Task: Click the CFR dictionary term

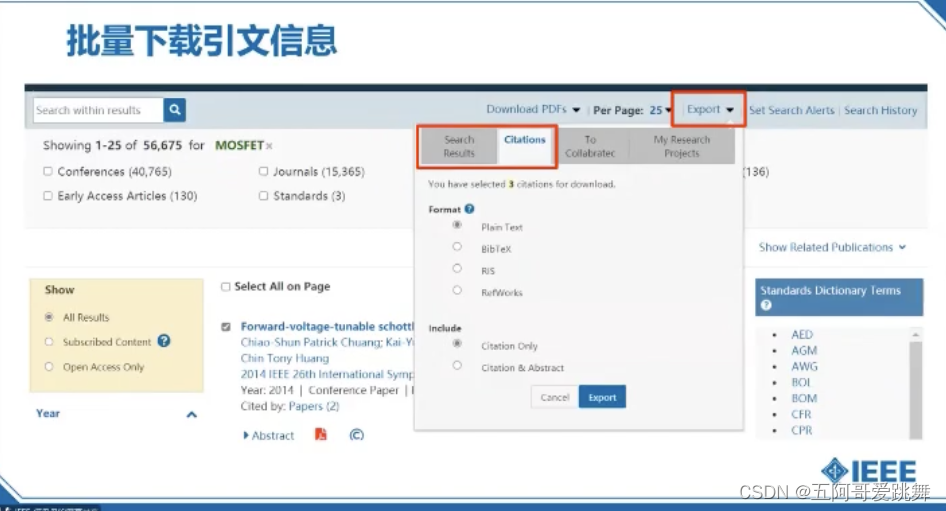Action: [x=801, y=414]
